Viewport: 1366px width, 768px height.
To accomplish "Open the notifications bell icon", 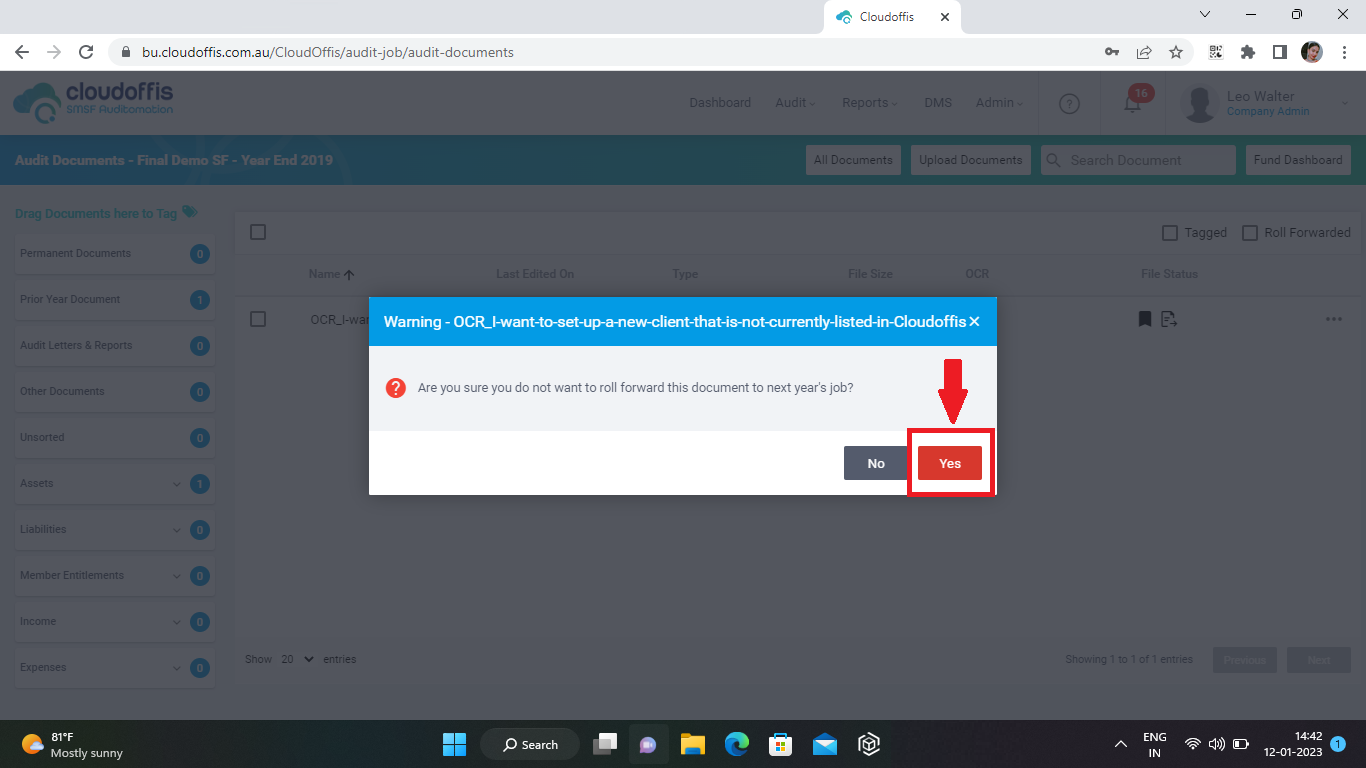I will (1132, 104).
